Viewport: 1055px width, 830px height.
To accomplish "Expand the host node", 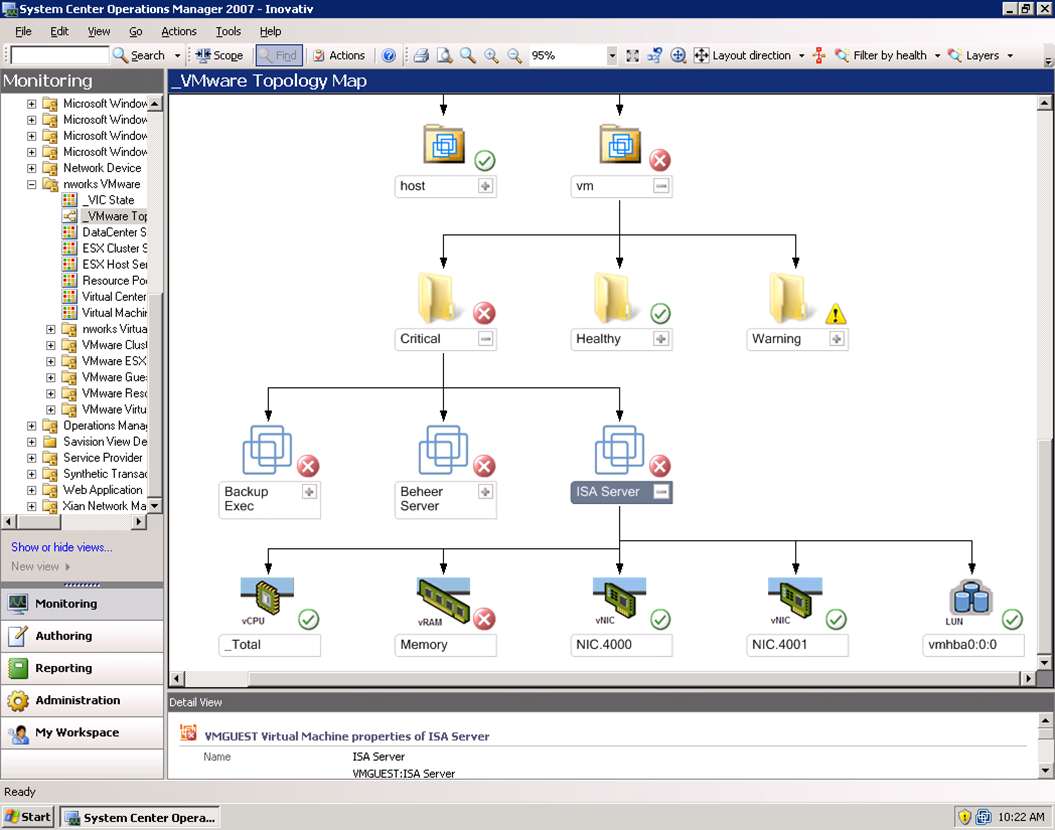I will tap(485, 186).
